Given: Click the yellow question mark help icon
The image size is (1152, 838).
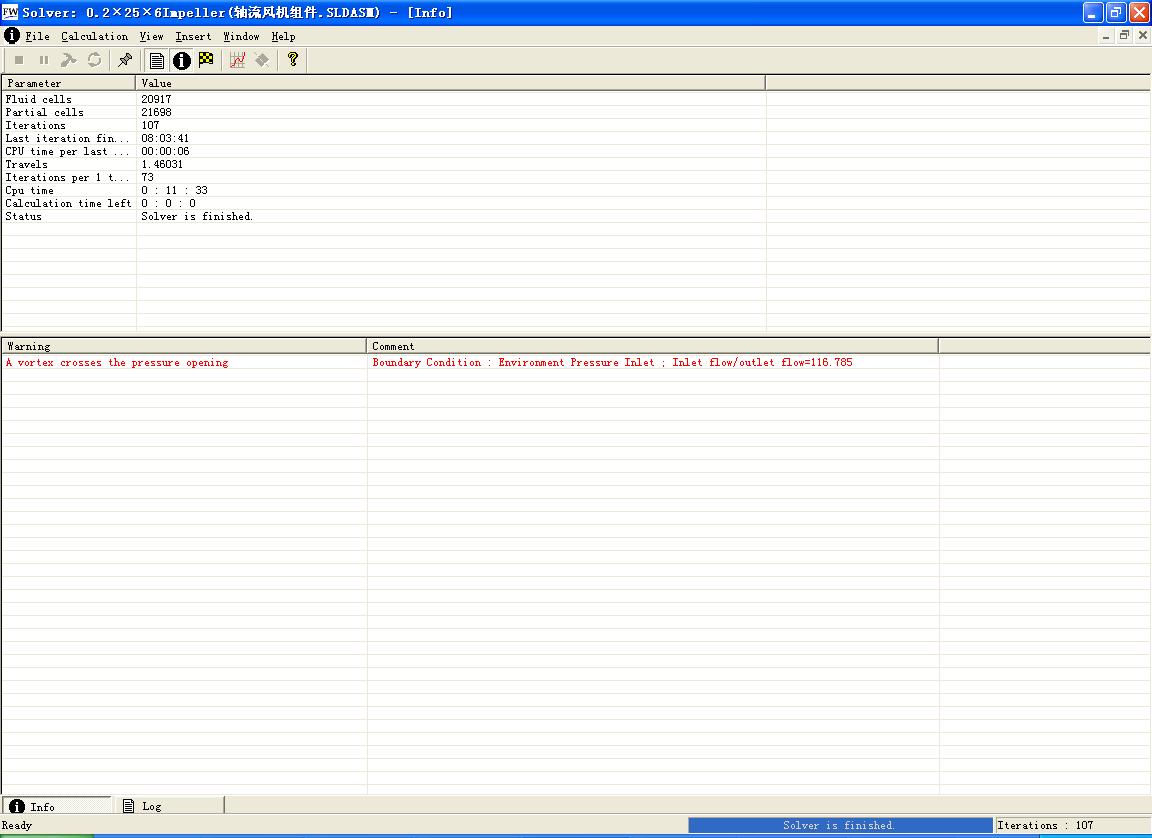Looking at the screenshot, I should tap(293, 60).
